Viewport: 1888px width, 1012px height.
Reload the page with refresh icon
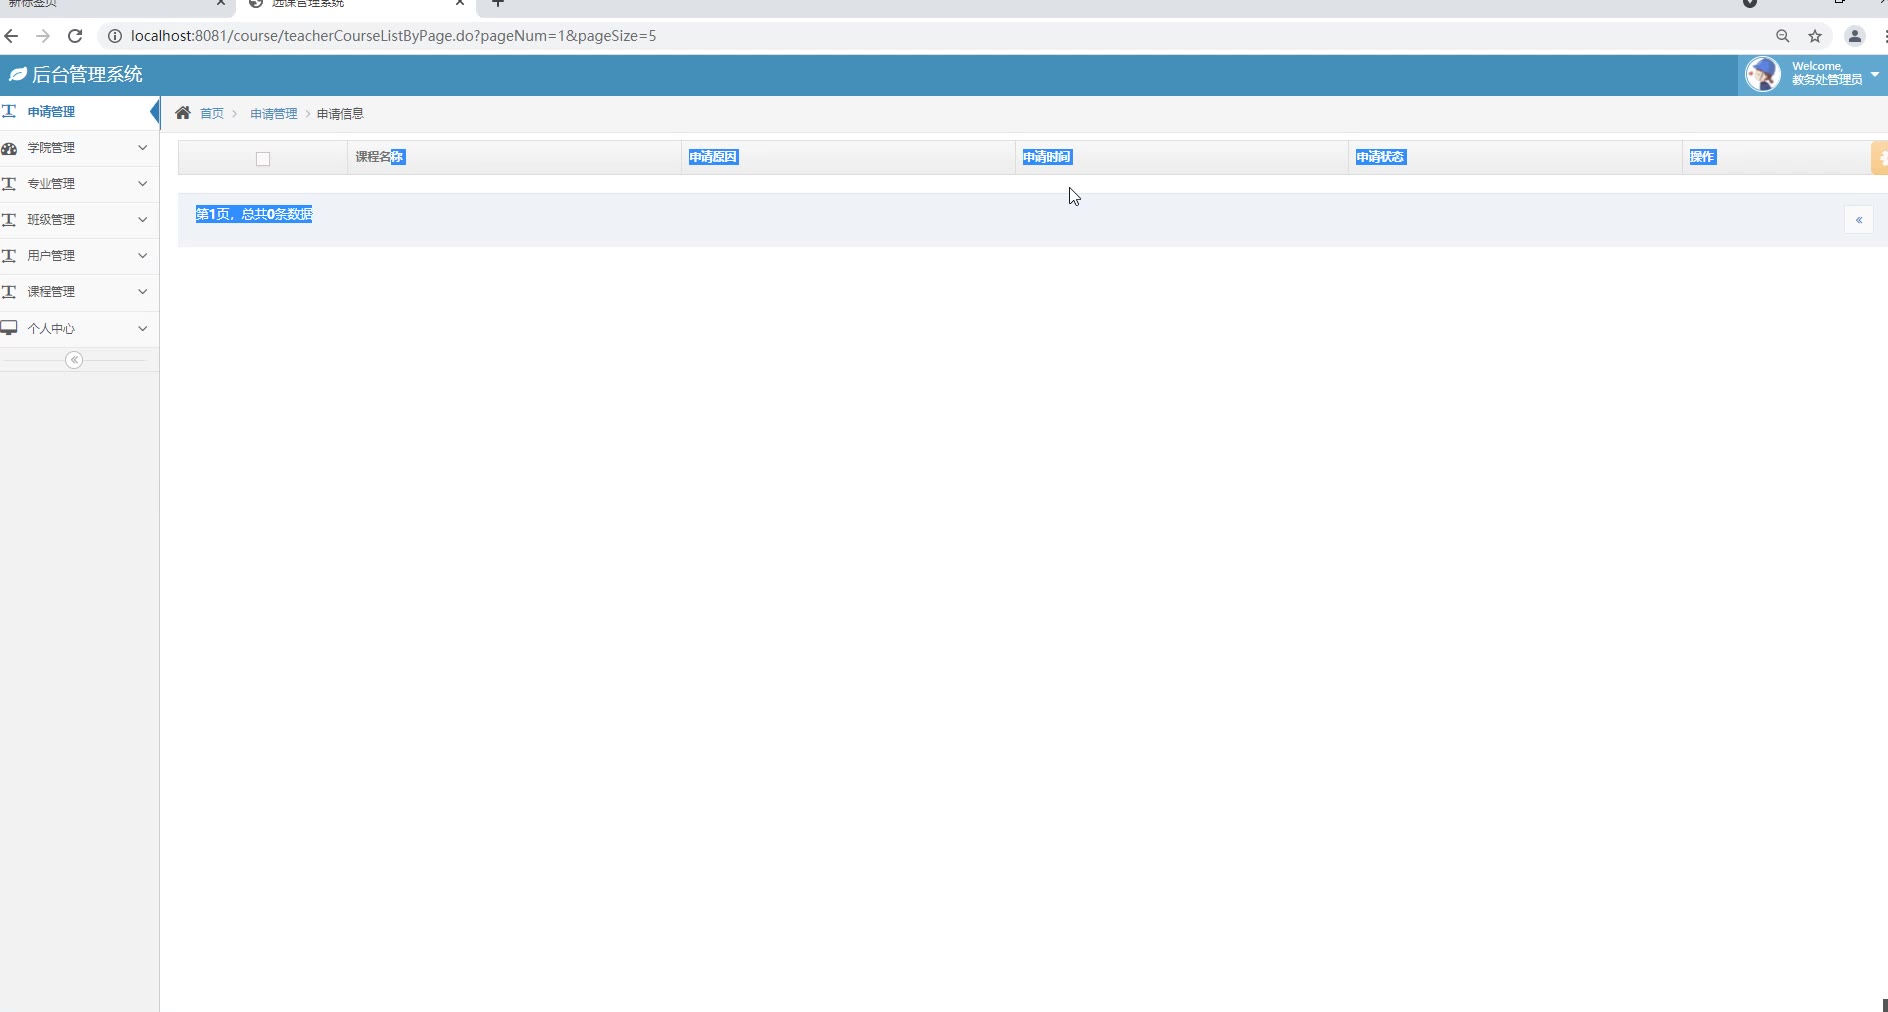[x=75, y=36]
